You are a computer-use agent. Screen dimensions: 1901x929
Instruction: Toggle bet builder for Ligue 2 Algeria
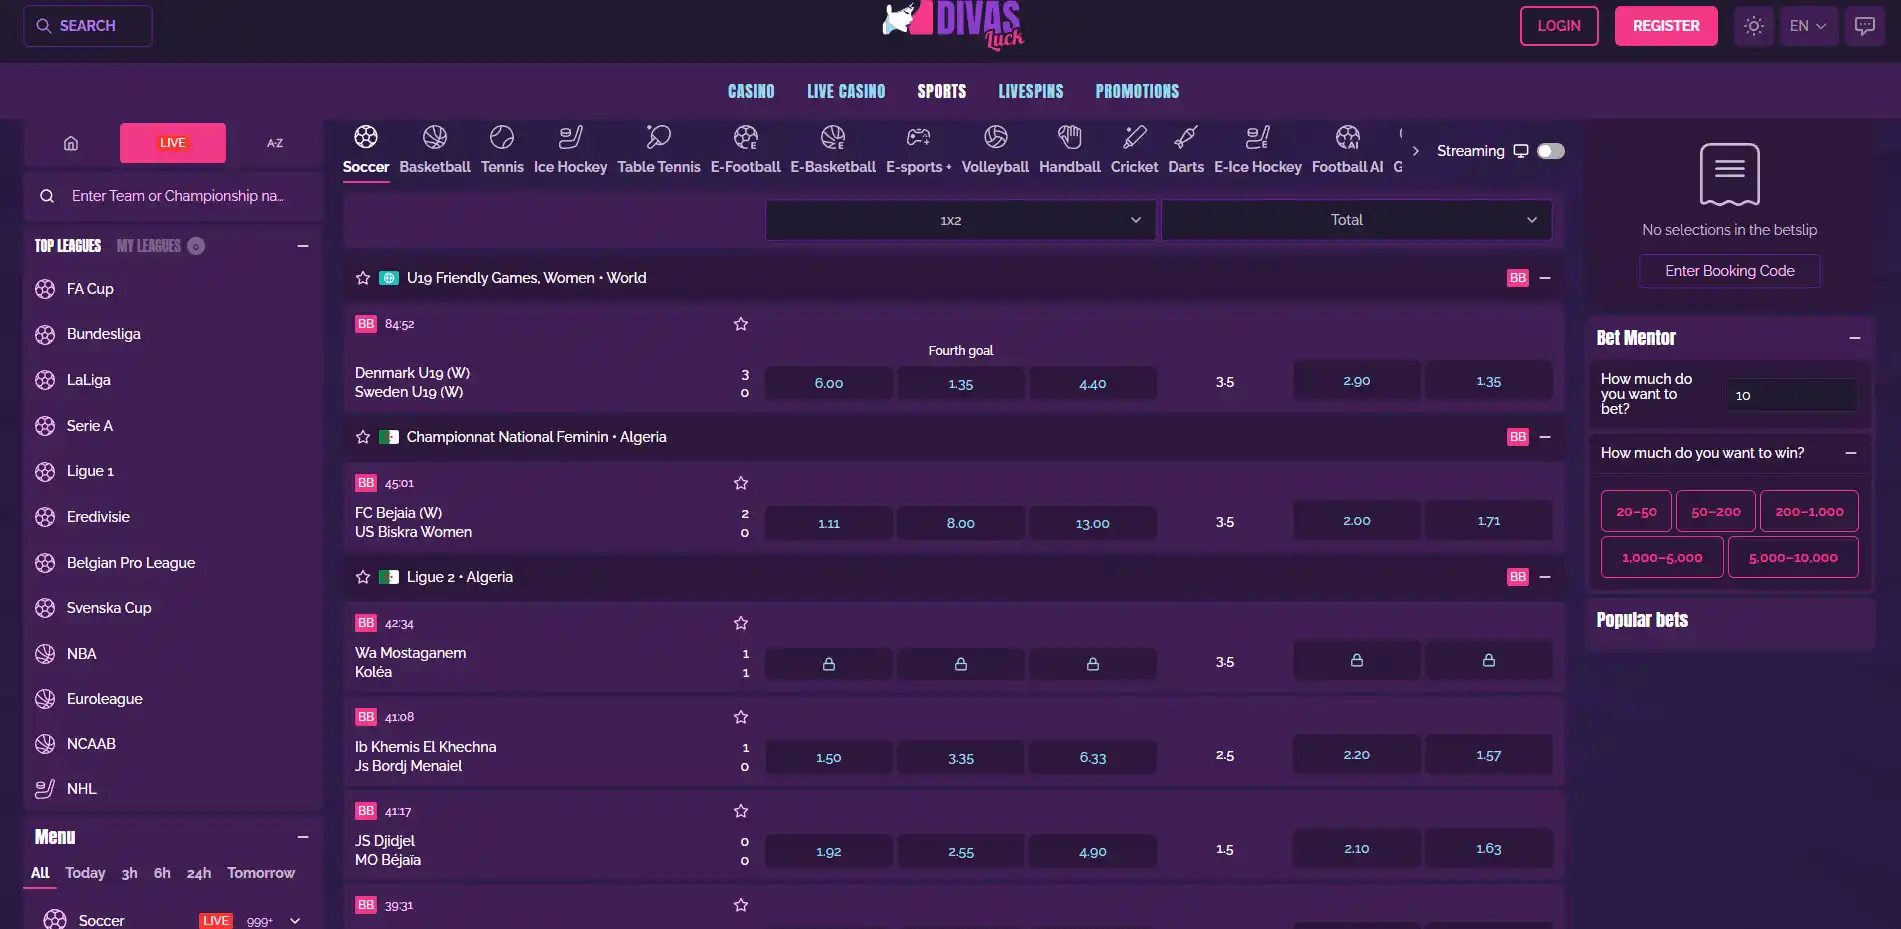1518,577
